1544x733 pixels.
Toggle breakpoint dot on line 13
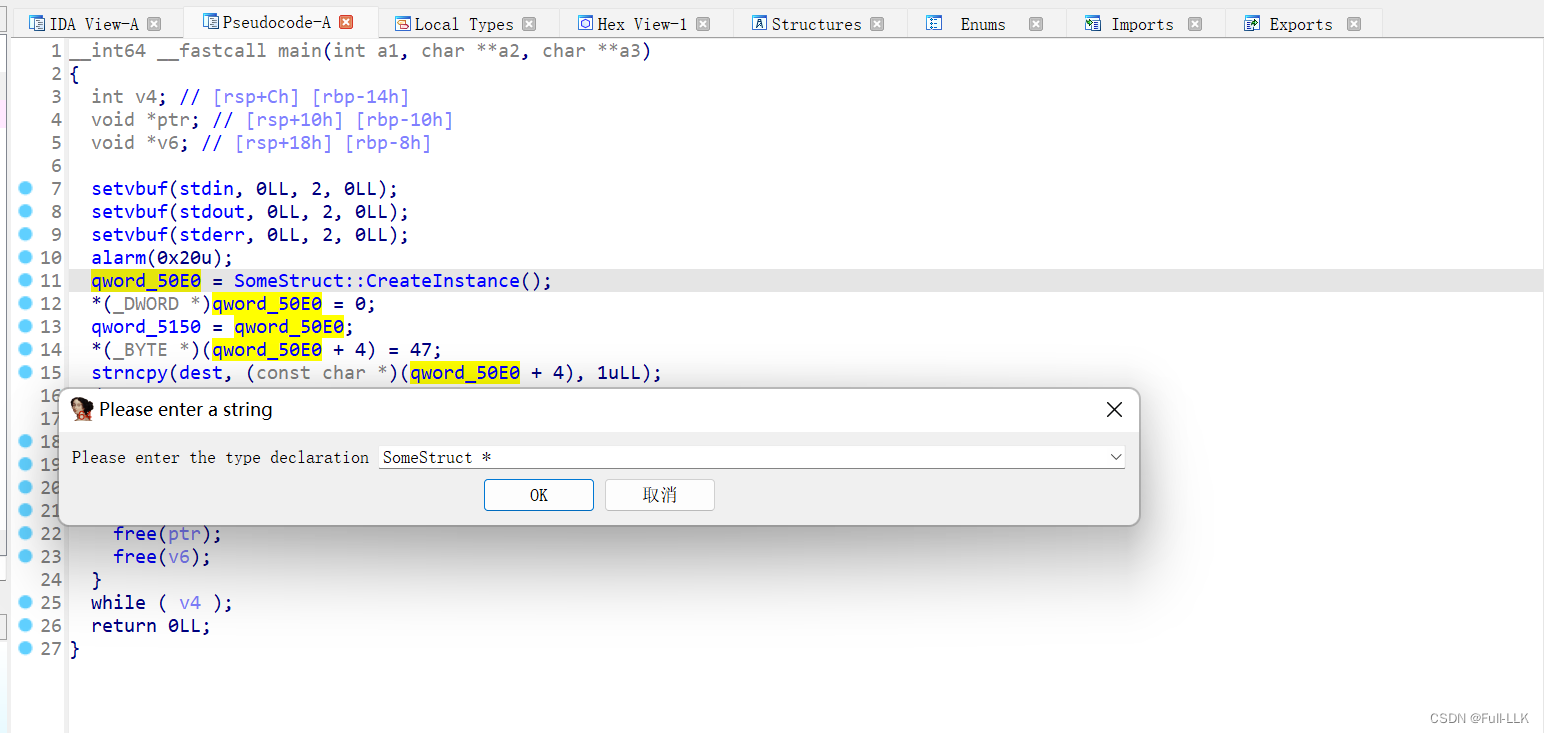26,326
